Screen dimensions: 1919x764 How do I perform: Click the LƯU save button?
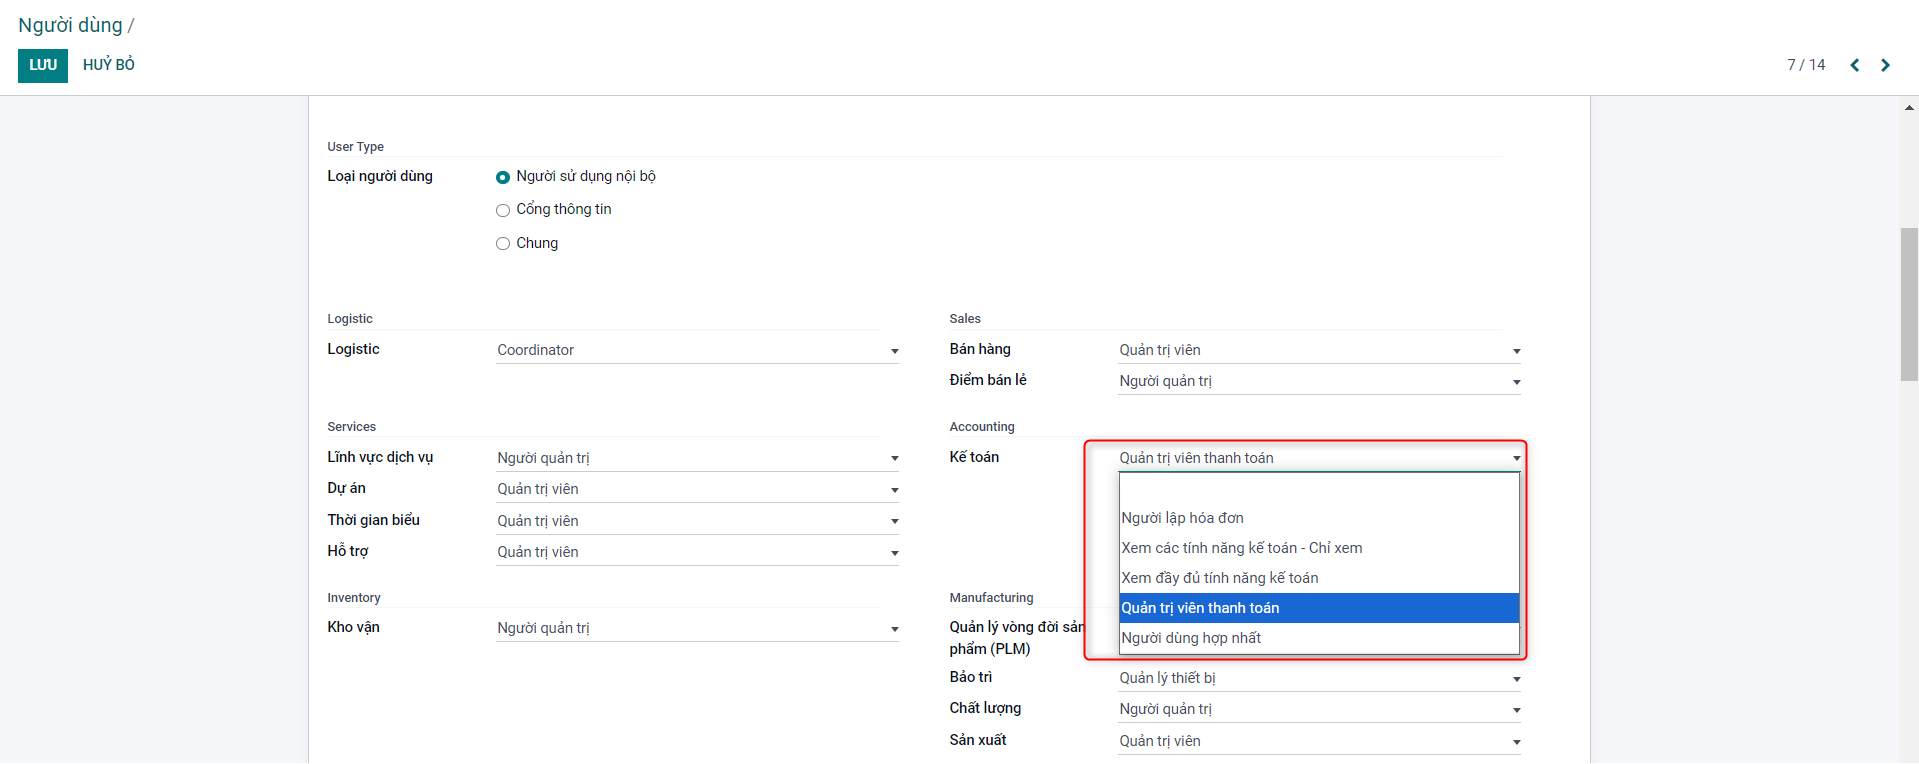(x=43, y=65)
